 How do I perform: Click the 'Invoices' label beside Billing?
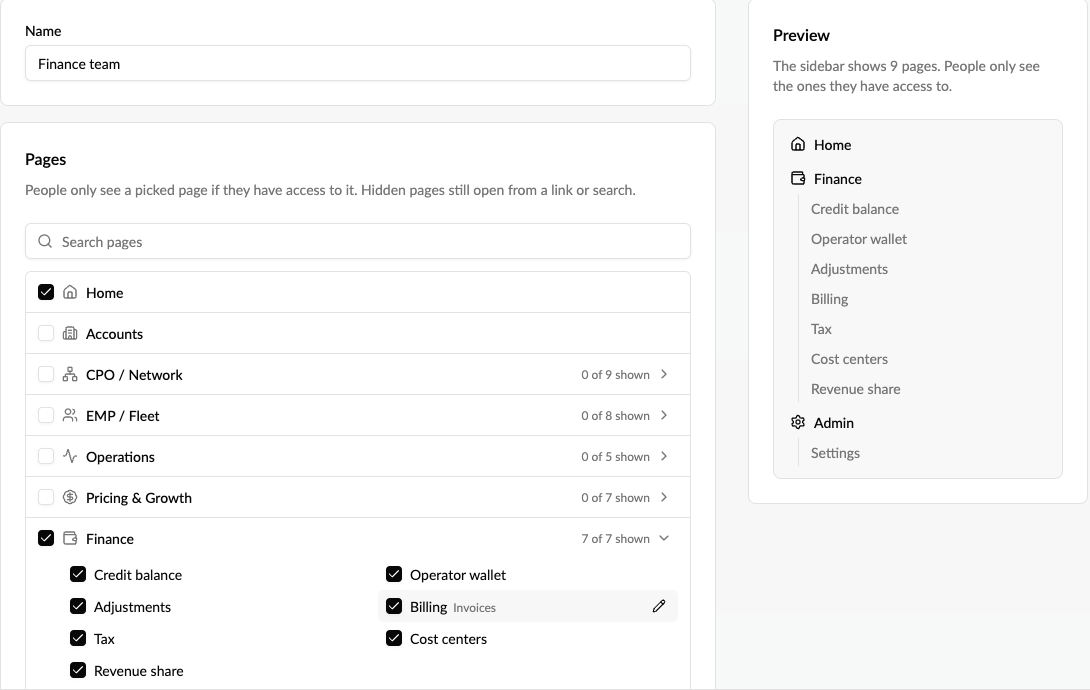point(474,607)
